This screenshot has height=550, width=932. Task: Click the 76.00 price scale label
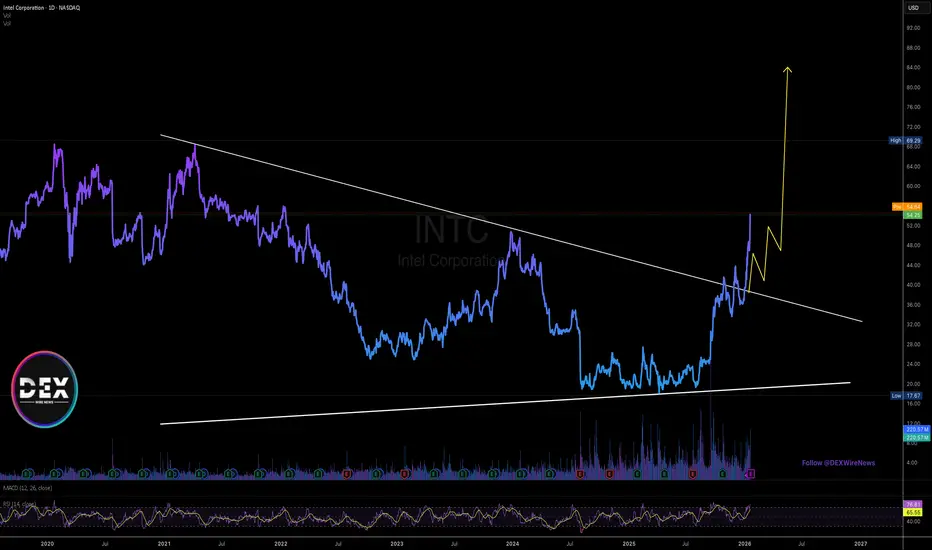[913, 107]
